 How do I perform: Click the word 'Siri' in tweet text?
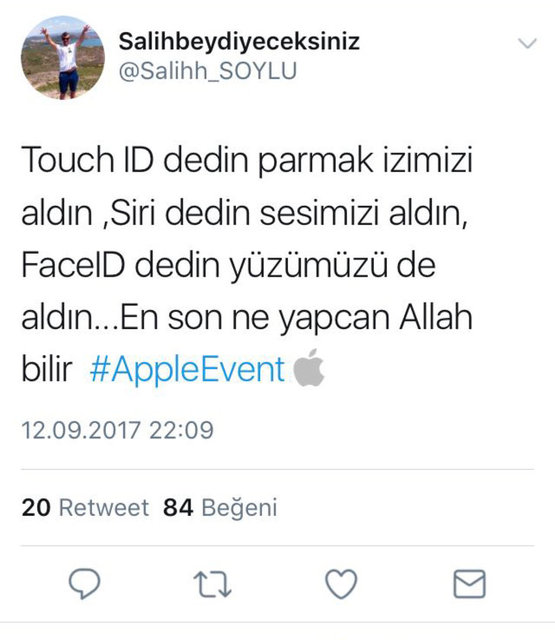coord(133,212)
